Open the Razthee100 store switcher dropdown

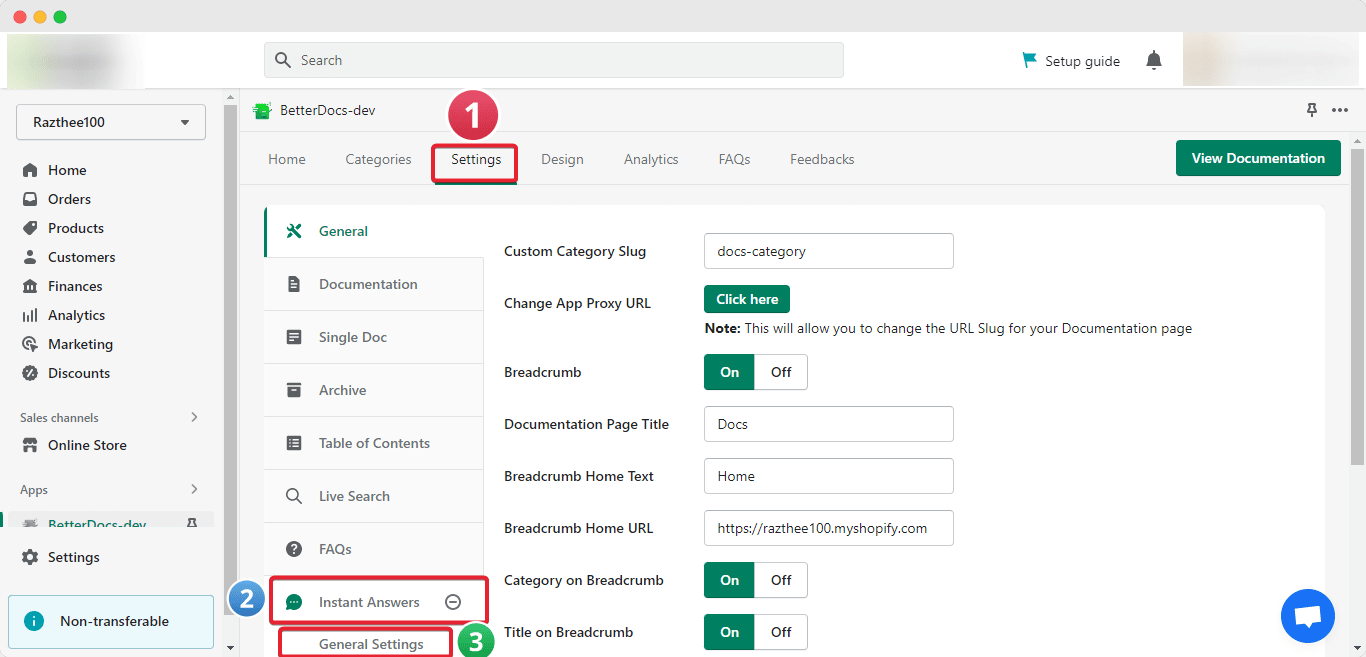[x=111, y=122]
